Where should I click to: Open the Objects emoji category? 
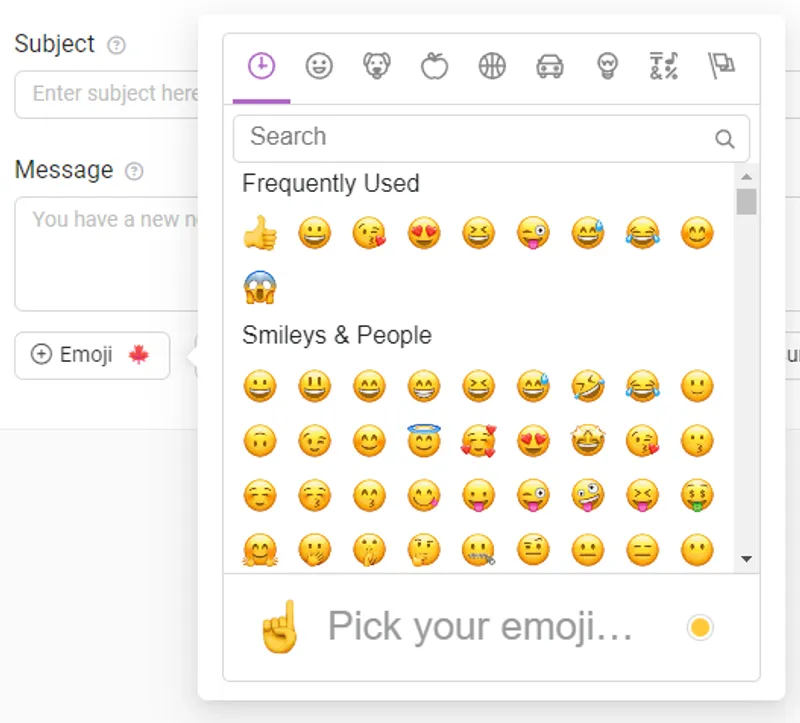(607, 67)
